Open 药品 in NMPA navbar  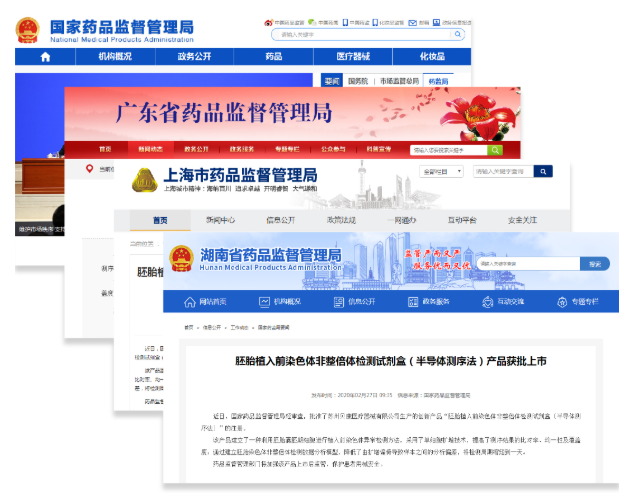point(274,57)
